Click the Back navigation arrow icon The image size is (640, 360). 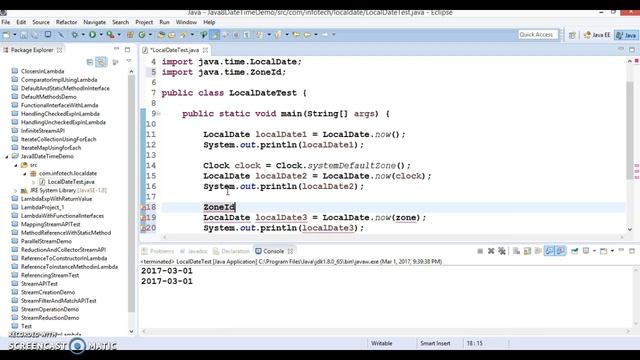coord(307,35)
